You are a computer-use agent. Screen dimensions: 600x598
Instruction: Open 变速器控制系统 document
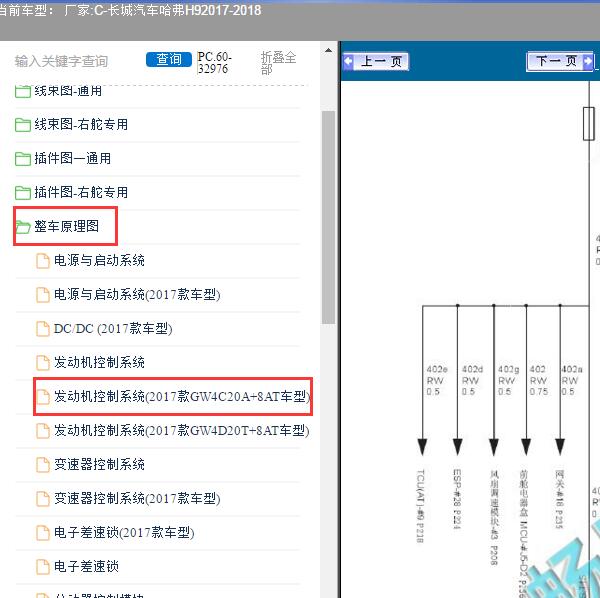(x=99, y=464)
